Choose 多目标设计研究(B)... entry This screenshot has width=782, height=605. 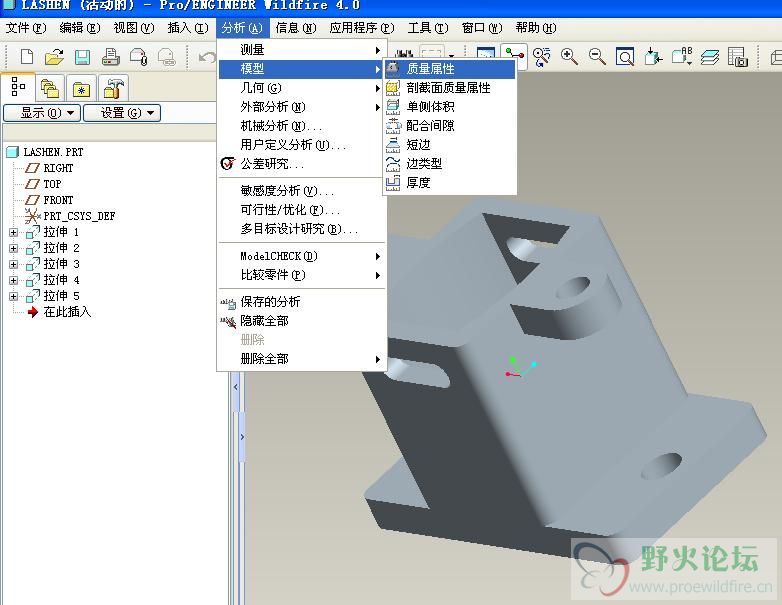point(302,229)
